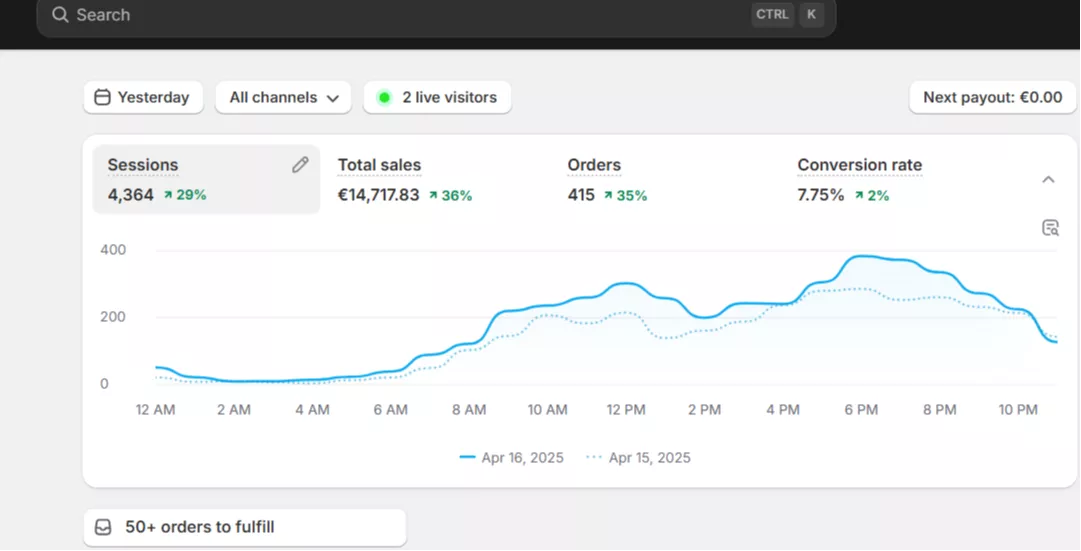This screenshot has height=551, width=1081.
Task: Click the green live visitors dot
Action: [384, 98]
